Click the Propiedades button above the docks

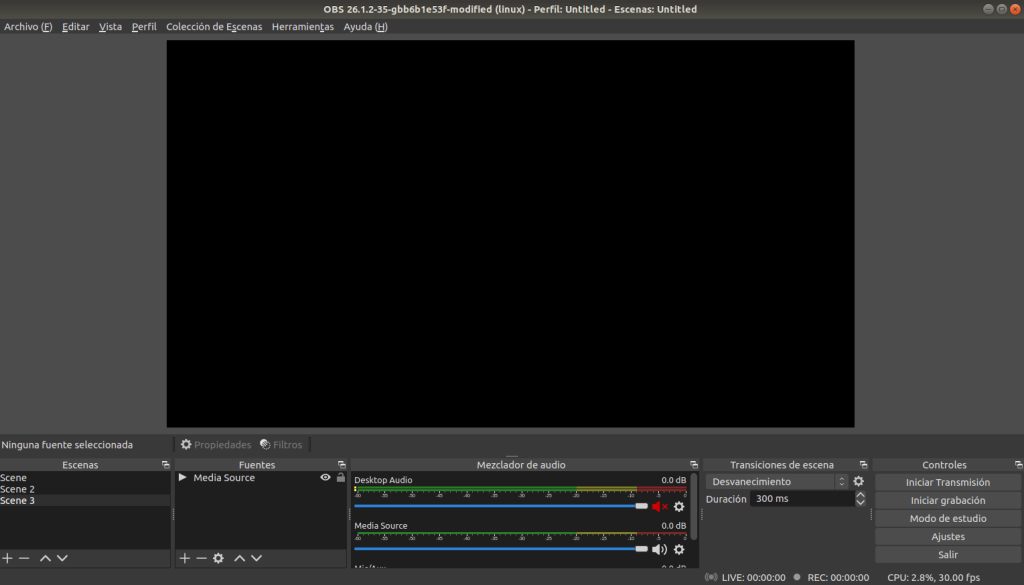pos(216,445)
